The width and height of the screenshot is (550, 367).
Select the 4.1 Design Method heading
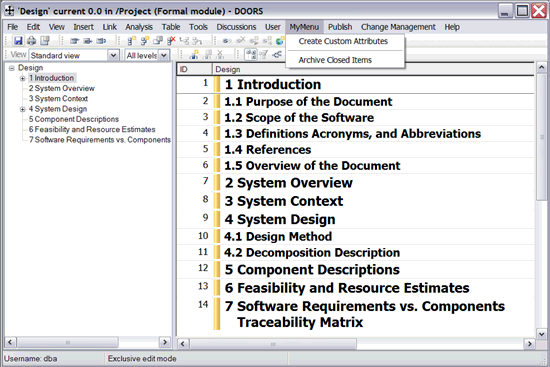pyautogui.click(x=278, y=236)
